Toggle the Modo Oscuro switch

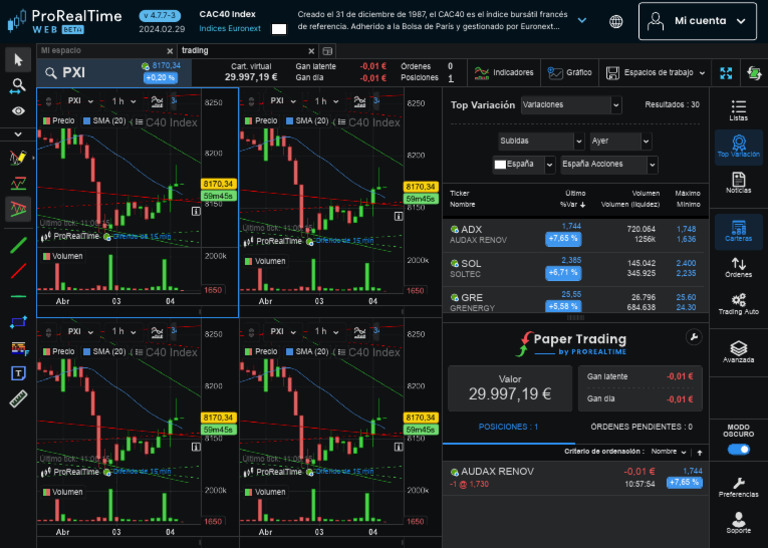(738, 449)
